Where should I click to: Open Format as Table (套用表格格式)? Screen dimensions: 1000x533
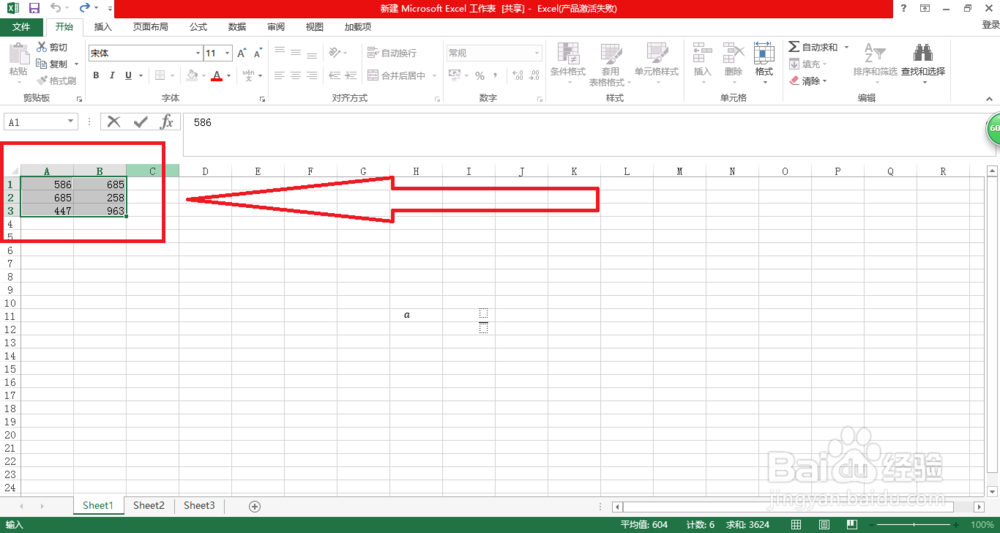point(610,64)
